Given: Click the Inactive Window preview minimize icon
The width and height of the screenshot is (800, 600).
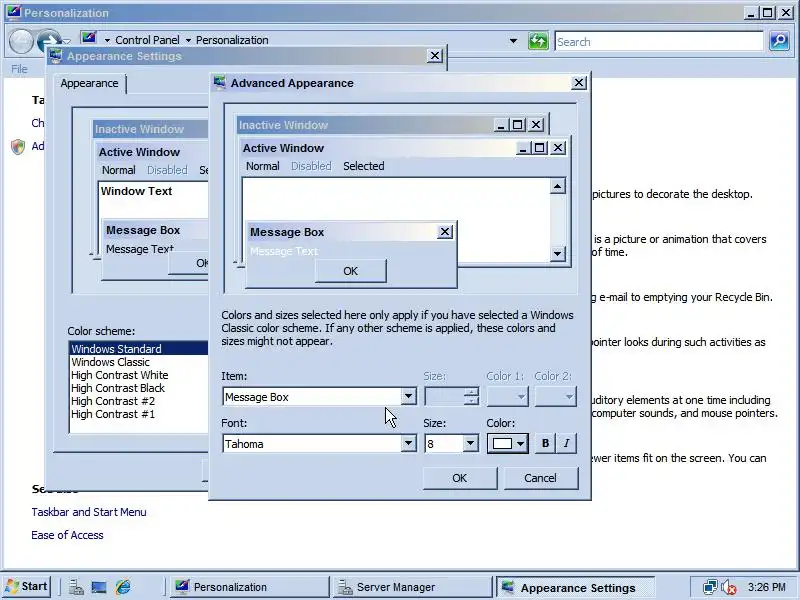Looking at the screenshot, I should click(x=500, y=125).
